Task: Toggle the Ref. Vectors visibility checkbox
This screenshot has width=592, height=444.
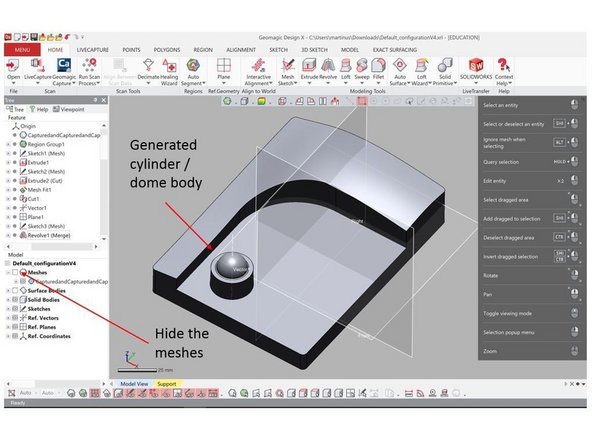Action: click(15, 318)
